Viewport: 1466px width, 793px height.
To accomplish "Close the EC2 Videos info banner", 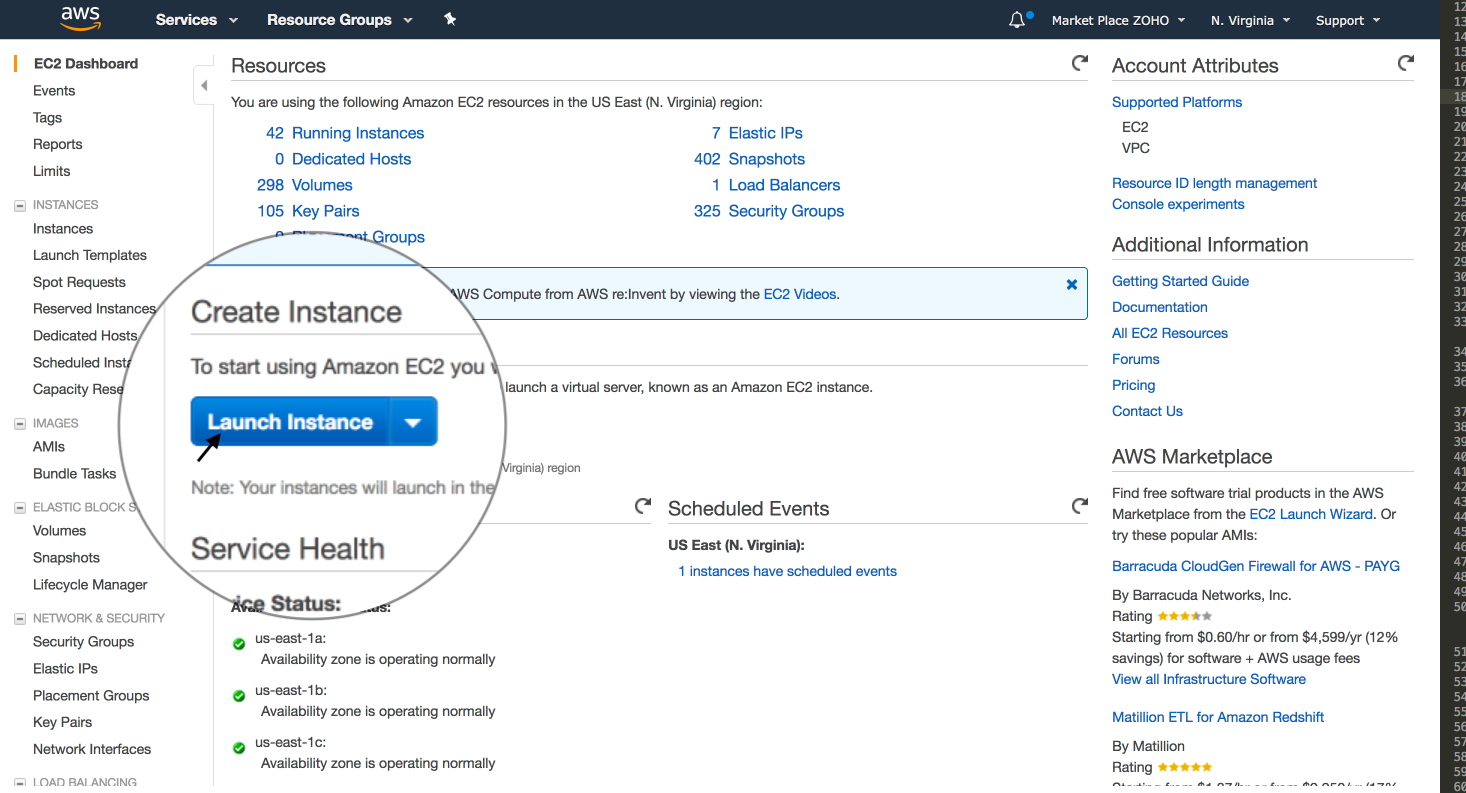I will click(x=1072, y=284).
